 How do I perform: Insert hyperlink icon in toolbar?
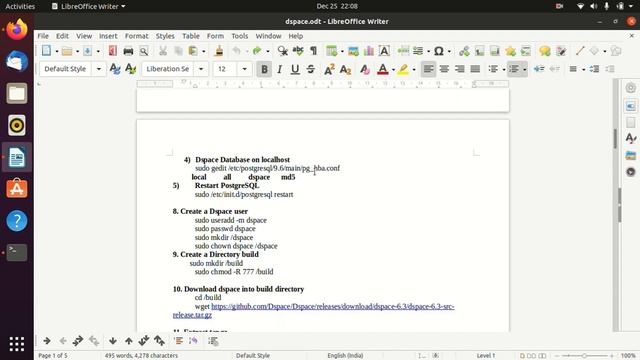tap(464, 51)
